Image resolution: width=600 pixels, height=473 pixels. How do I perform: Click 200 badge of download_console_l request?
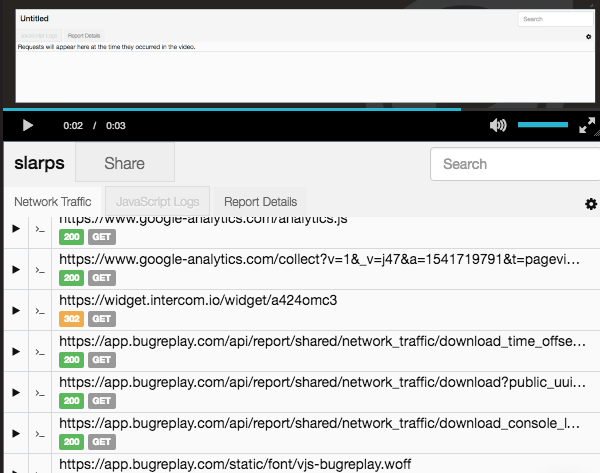[72, 442]
